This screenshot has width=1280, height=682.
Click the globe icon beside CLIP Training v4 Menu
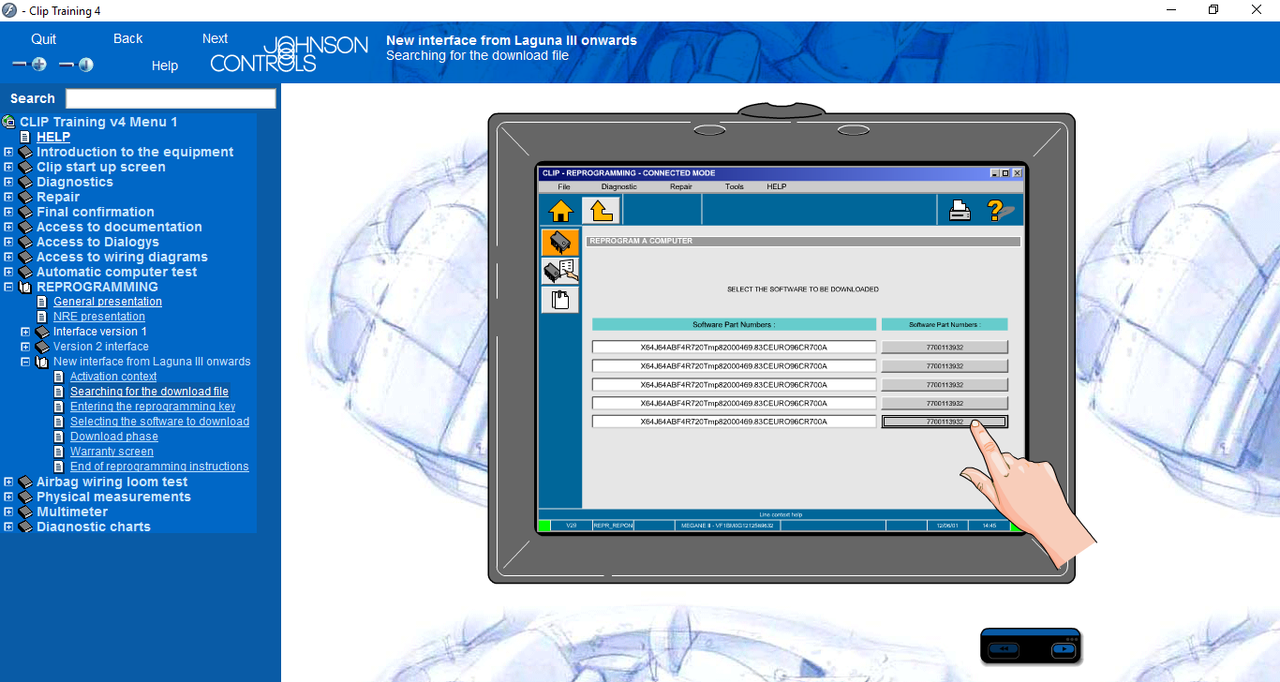point(9,122)
